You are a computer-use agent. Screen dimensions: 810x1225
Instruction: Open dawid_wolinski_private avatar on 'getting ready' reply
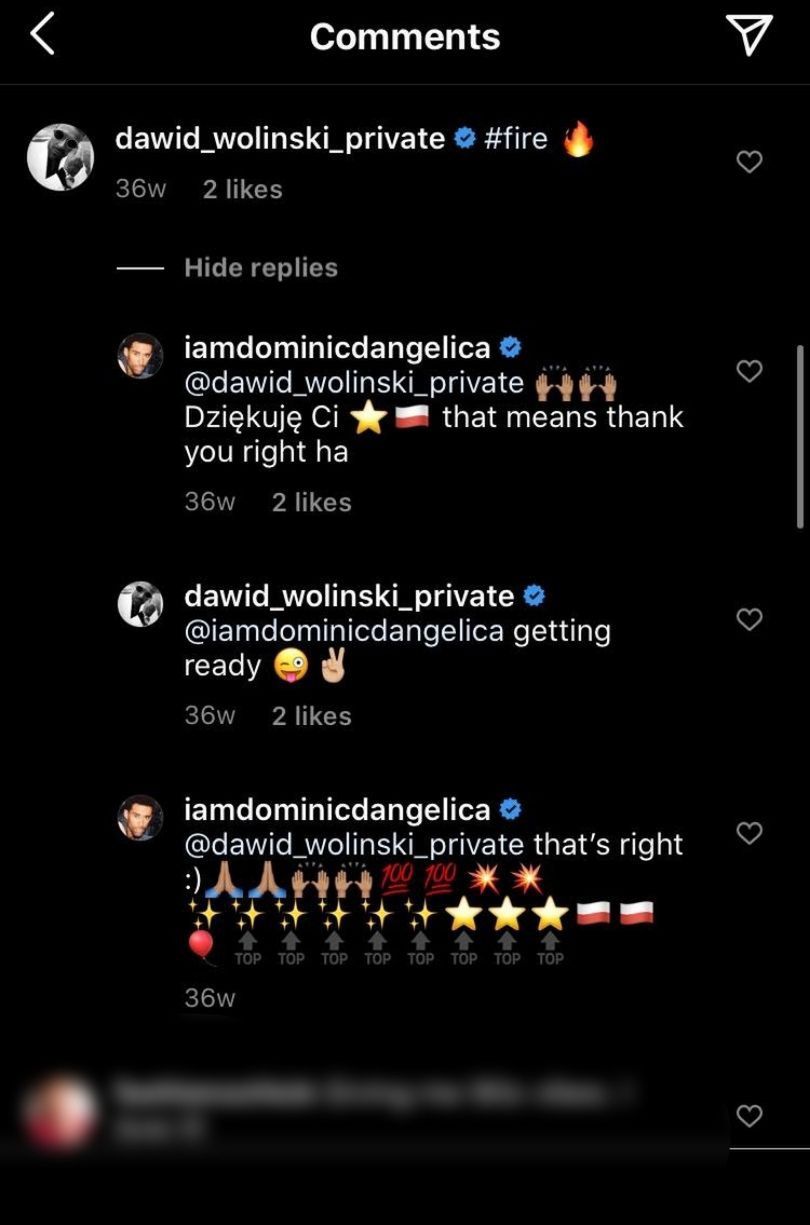click(x=141, y=603)
